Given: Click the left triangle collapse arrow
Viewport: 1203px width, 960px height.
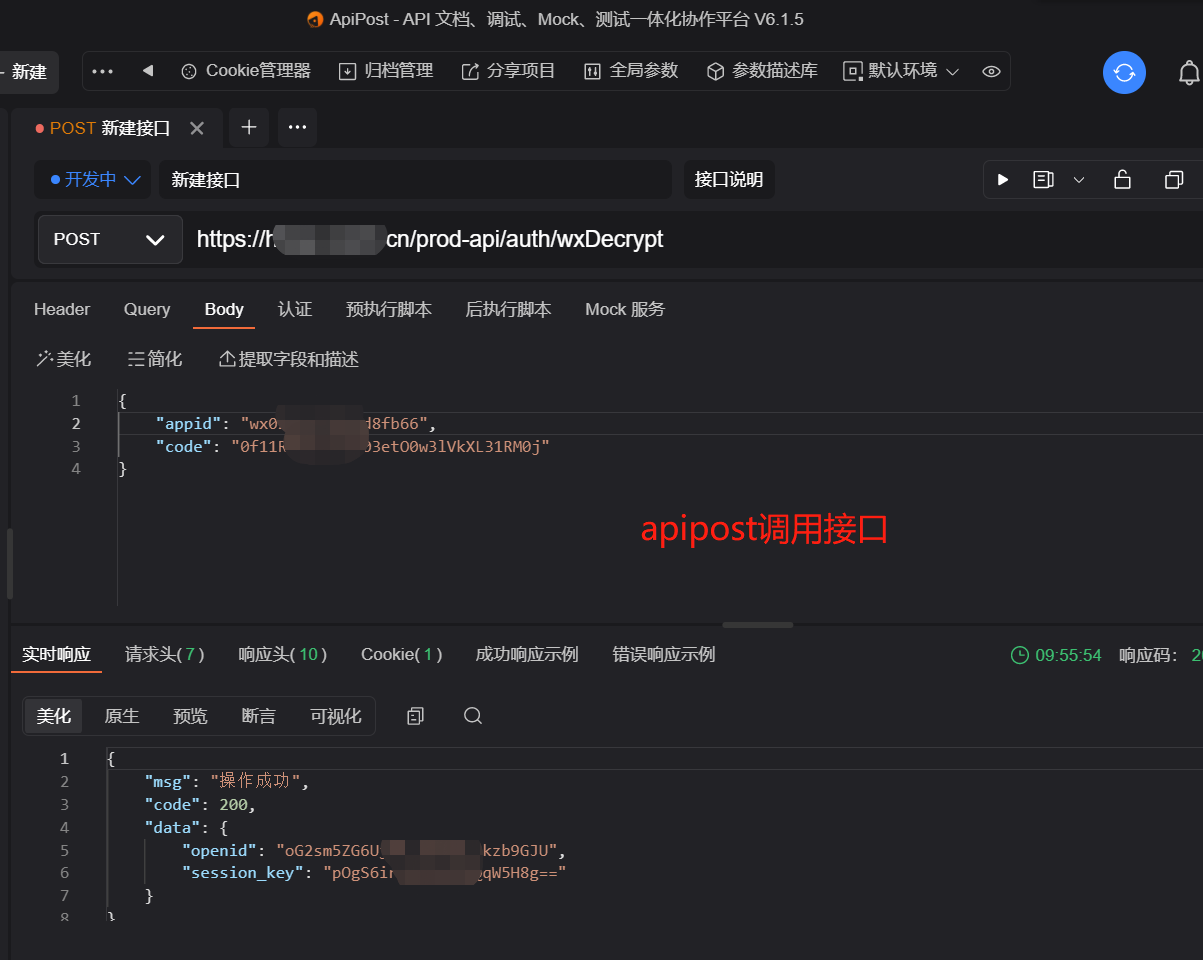Looking at the screenshot, I should point(148,71).
